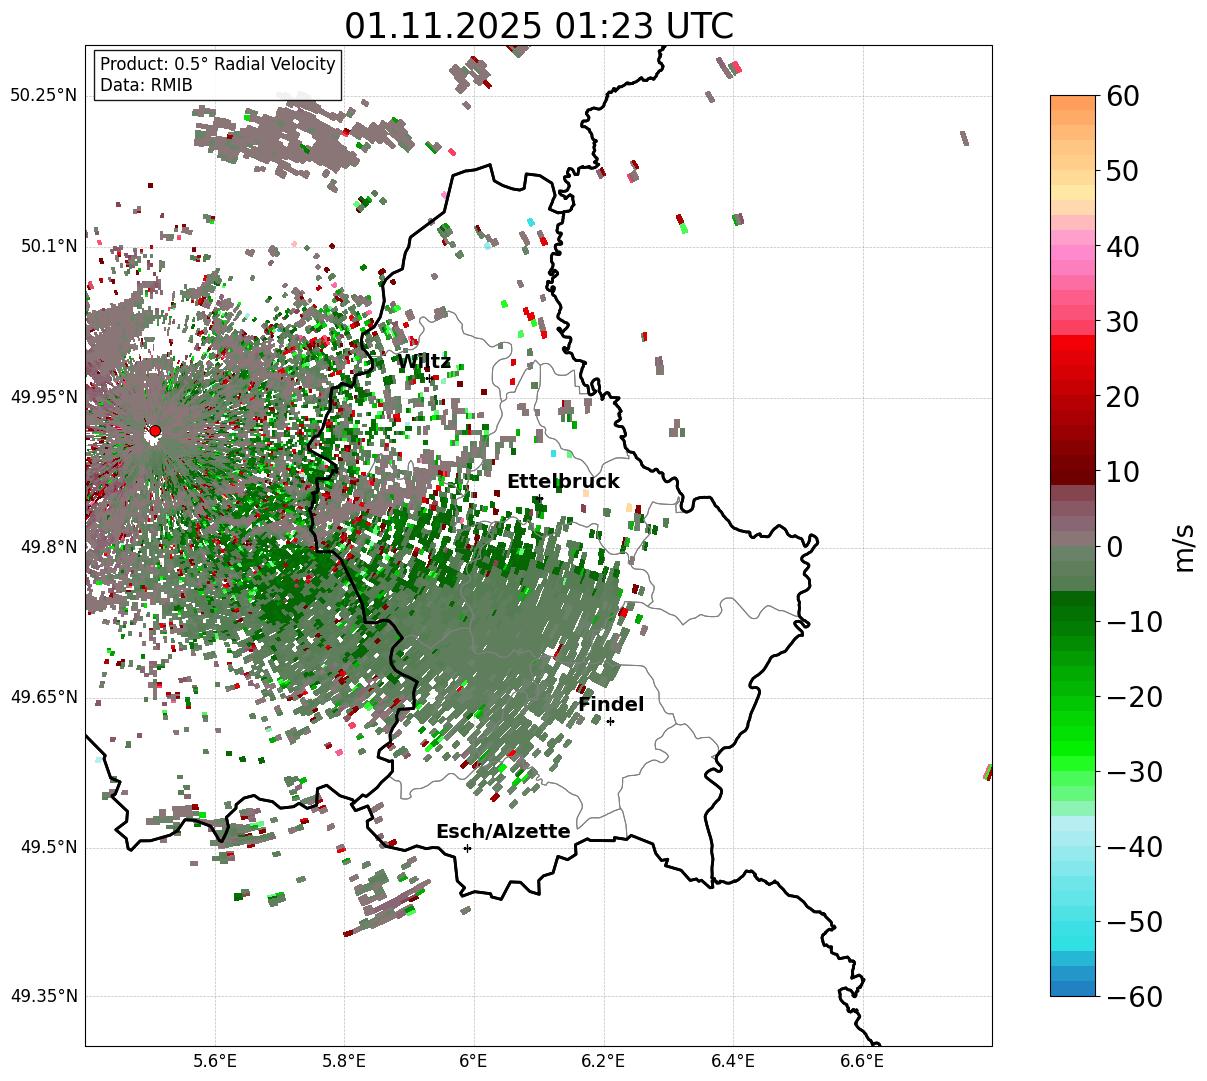
Task: Click the colorbar −60 tick label
Action: point(1134,996)
